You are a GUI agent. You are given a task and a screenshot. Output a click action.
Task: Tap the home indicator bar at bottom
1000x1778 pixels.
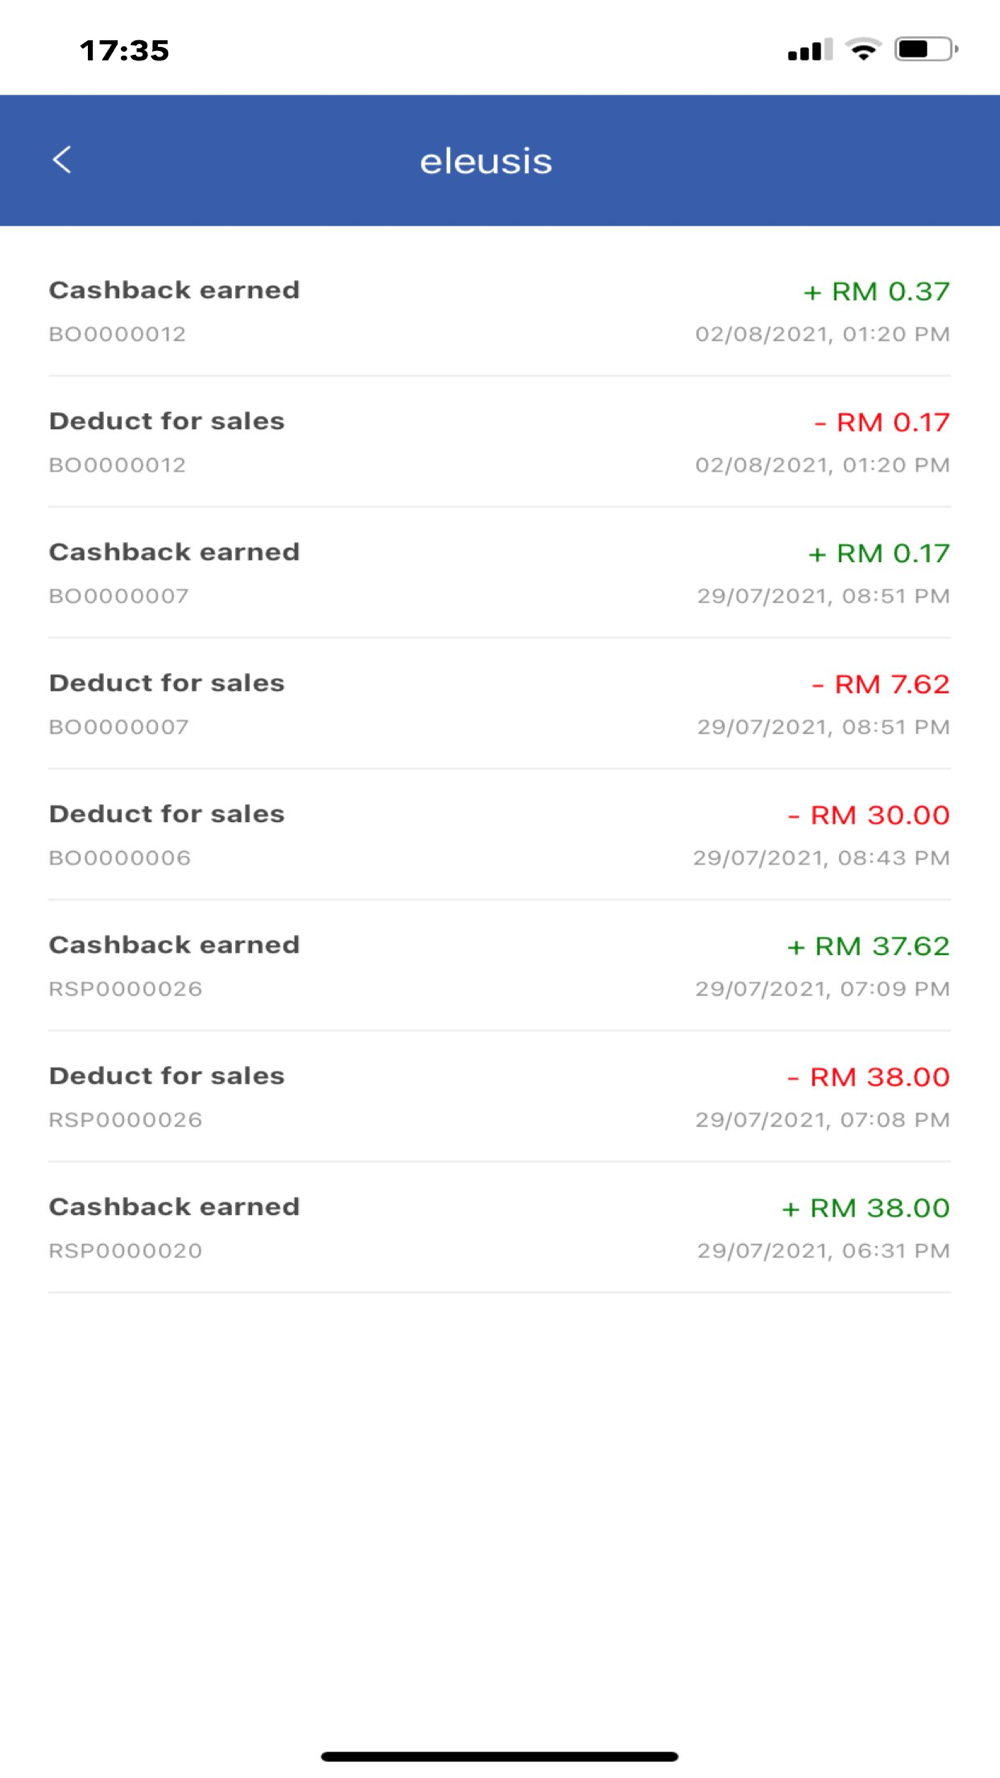[x=499, y=1756]
